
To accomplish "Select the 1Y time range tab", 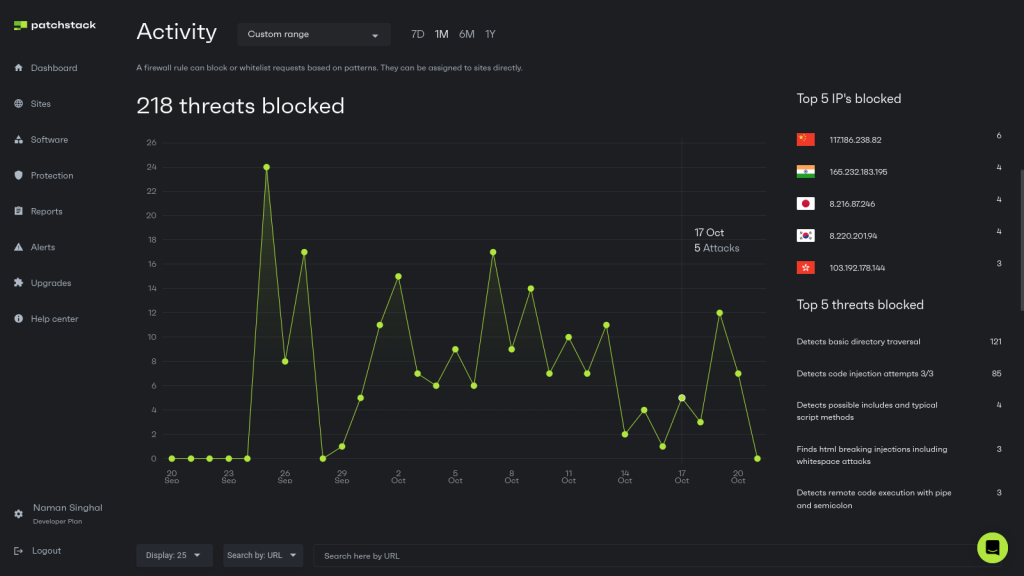I will pos(490,34).
